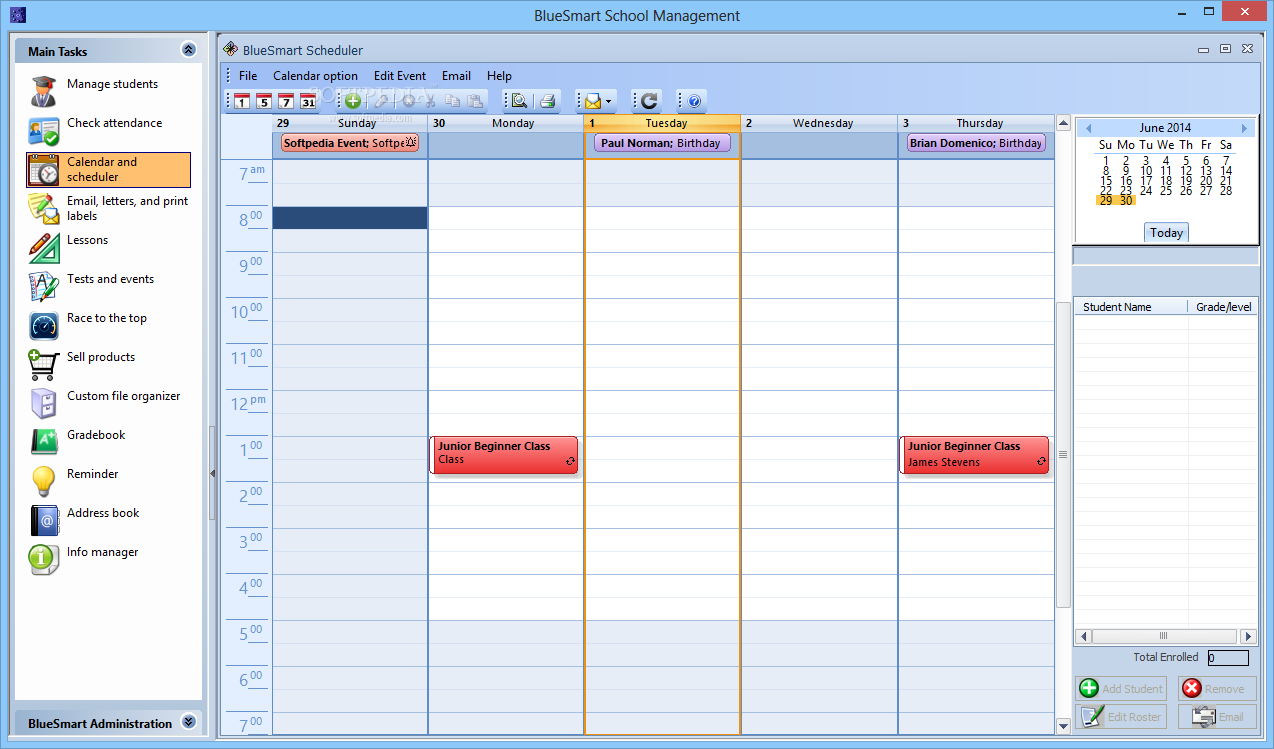Open the Edit Event menu
1274x749 pixels.
pyautogui.click(x=400, y=76)
